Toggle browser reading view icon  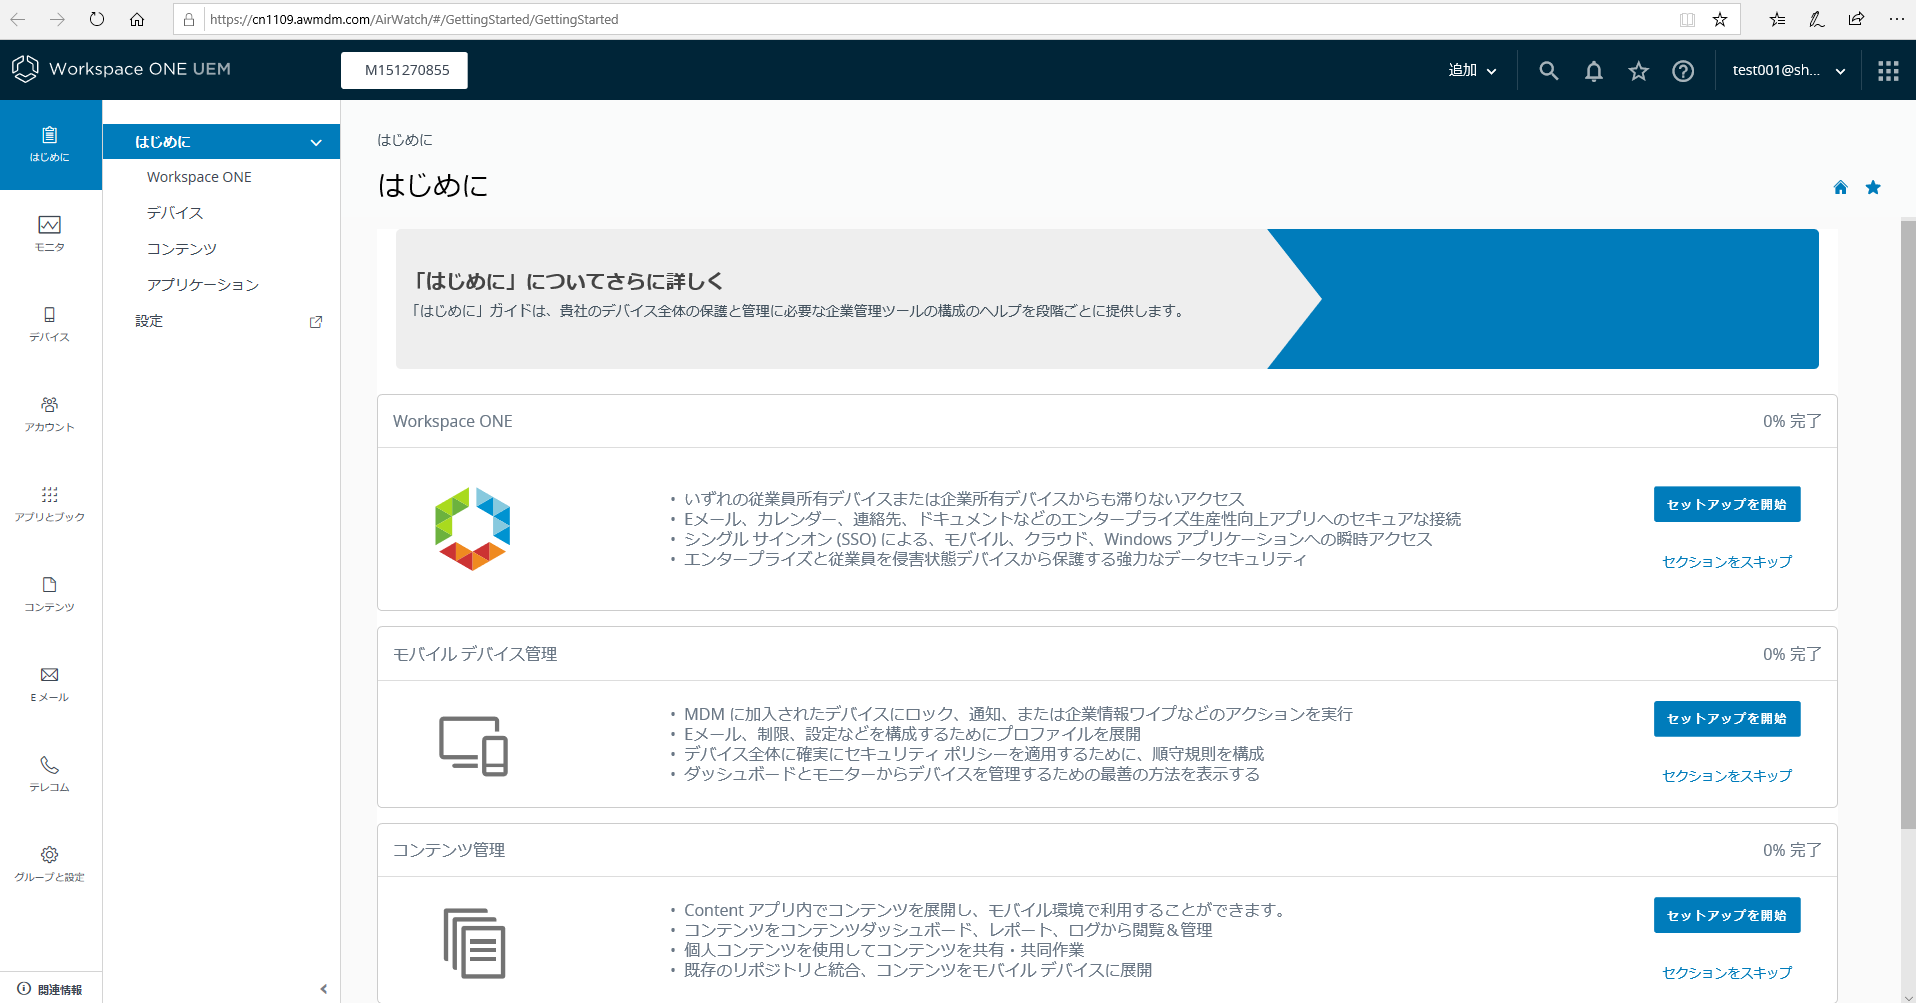click(x=1687, y=19)
